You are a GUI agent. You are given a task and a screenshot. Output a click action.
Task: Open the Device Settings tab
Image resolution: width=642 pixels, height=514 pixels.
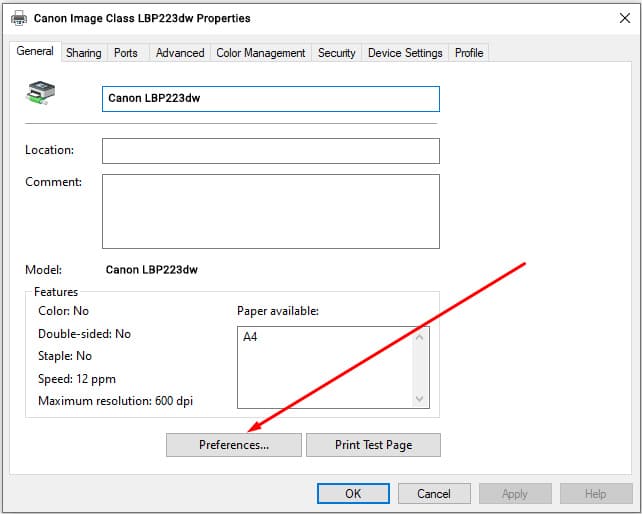pos(405,53)
